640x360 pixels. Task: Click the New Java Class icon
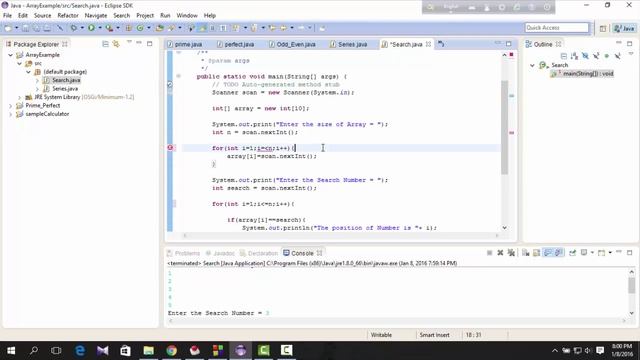click(140, 28)
